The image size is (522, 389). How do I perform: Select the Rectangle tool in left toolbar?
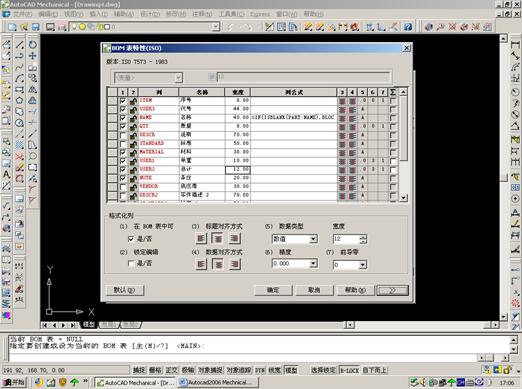tap(19, 89)
